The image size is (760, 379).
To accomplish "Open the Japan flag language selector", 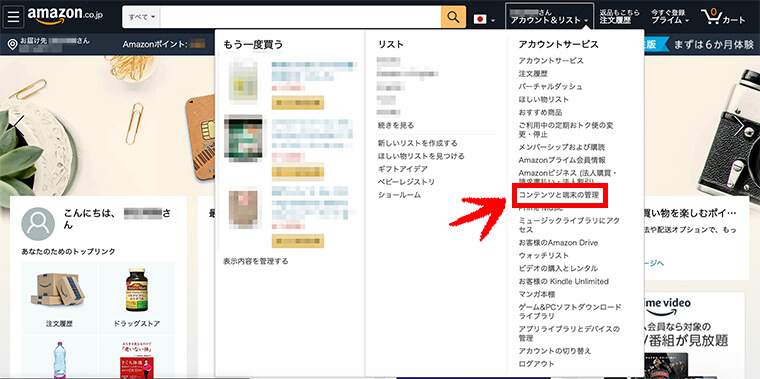I will click(x=484, y=19).
